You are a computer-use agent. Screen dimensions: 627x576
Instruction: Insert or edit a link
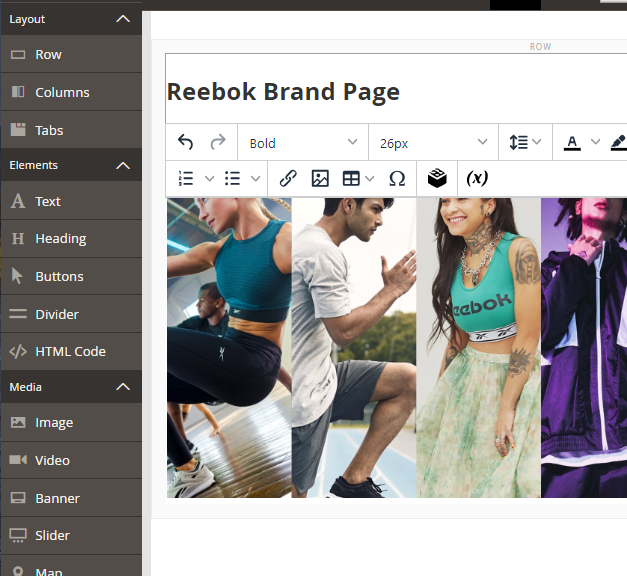(x=288, y=178)
